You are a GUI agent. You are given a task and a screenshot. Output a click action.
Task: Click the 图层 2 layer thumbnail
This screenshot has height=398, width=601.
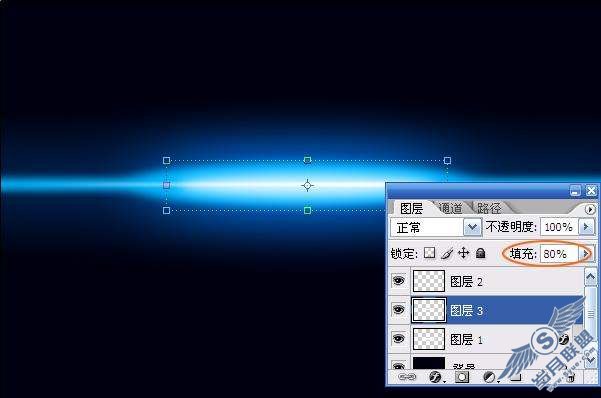[429, 281]
